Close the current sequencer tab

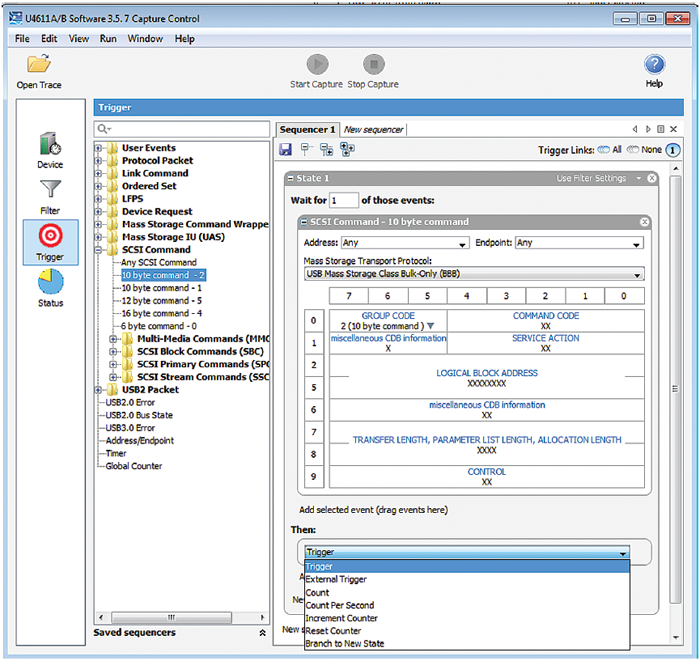(x=674, y=129)
